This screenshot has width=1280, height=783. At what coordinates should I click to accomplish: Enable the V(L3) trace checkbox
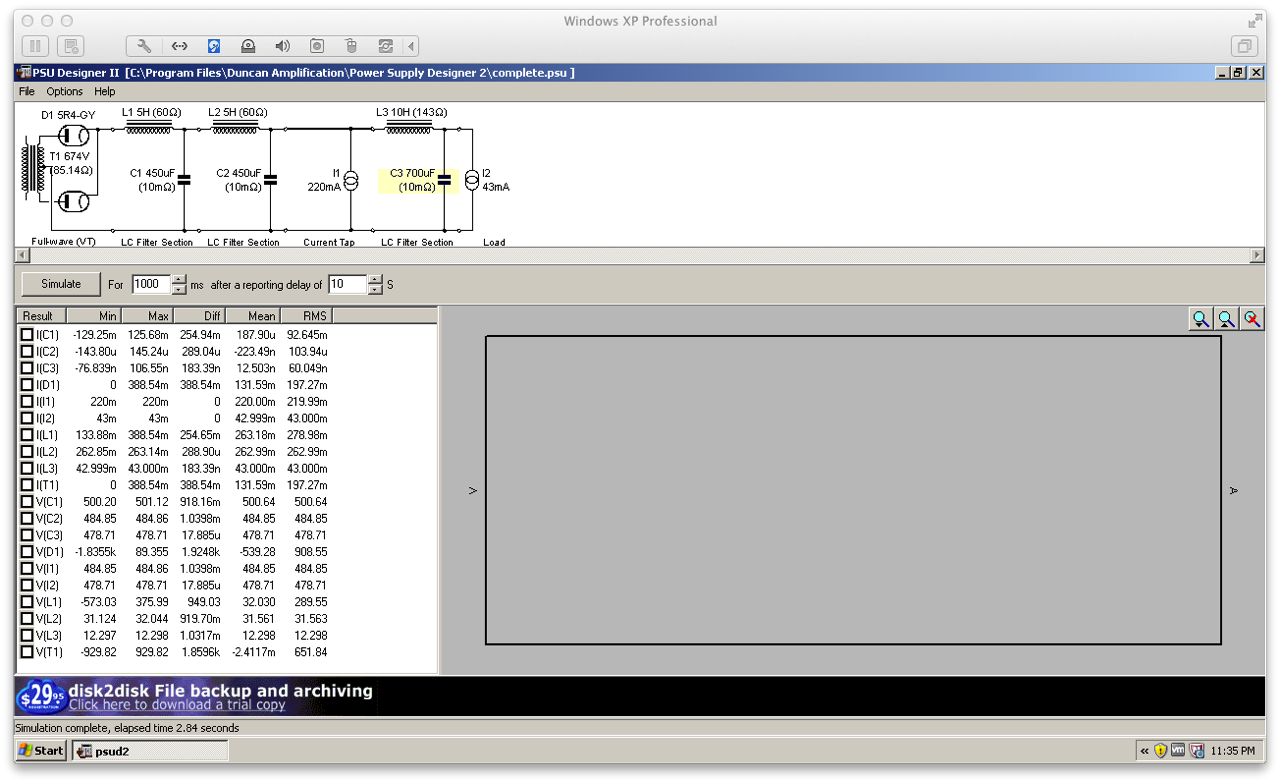[x=27, y=635]
